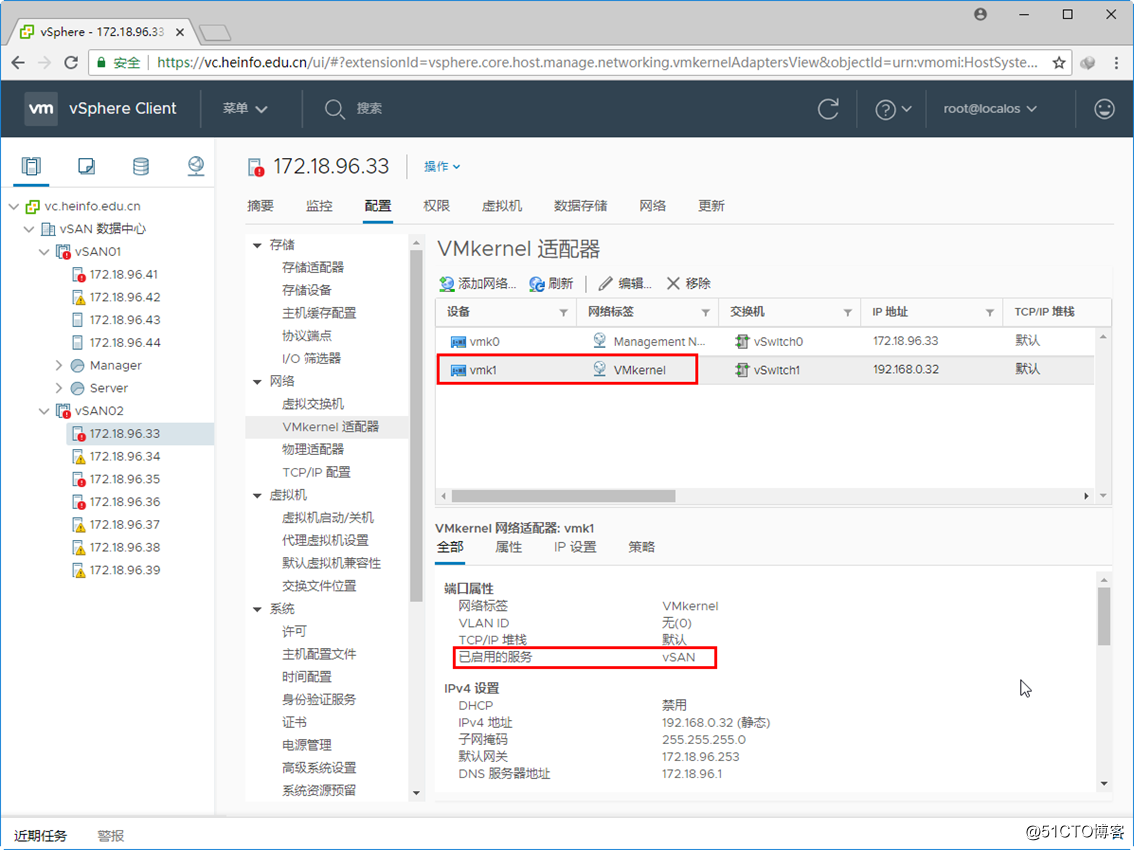Open 时间配置 settings page
Viewport: 1134px width, 850px height.
(x=307, y=677)
